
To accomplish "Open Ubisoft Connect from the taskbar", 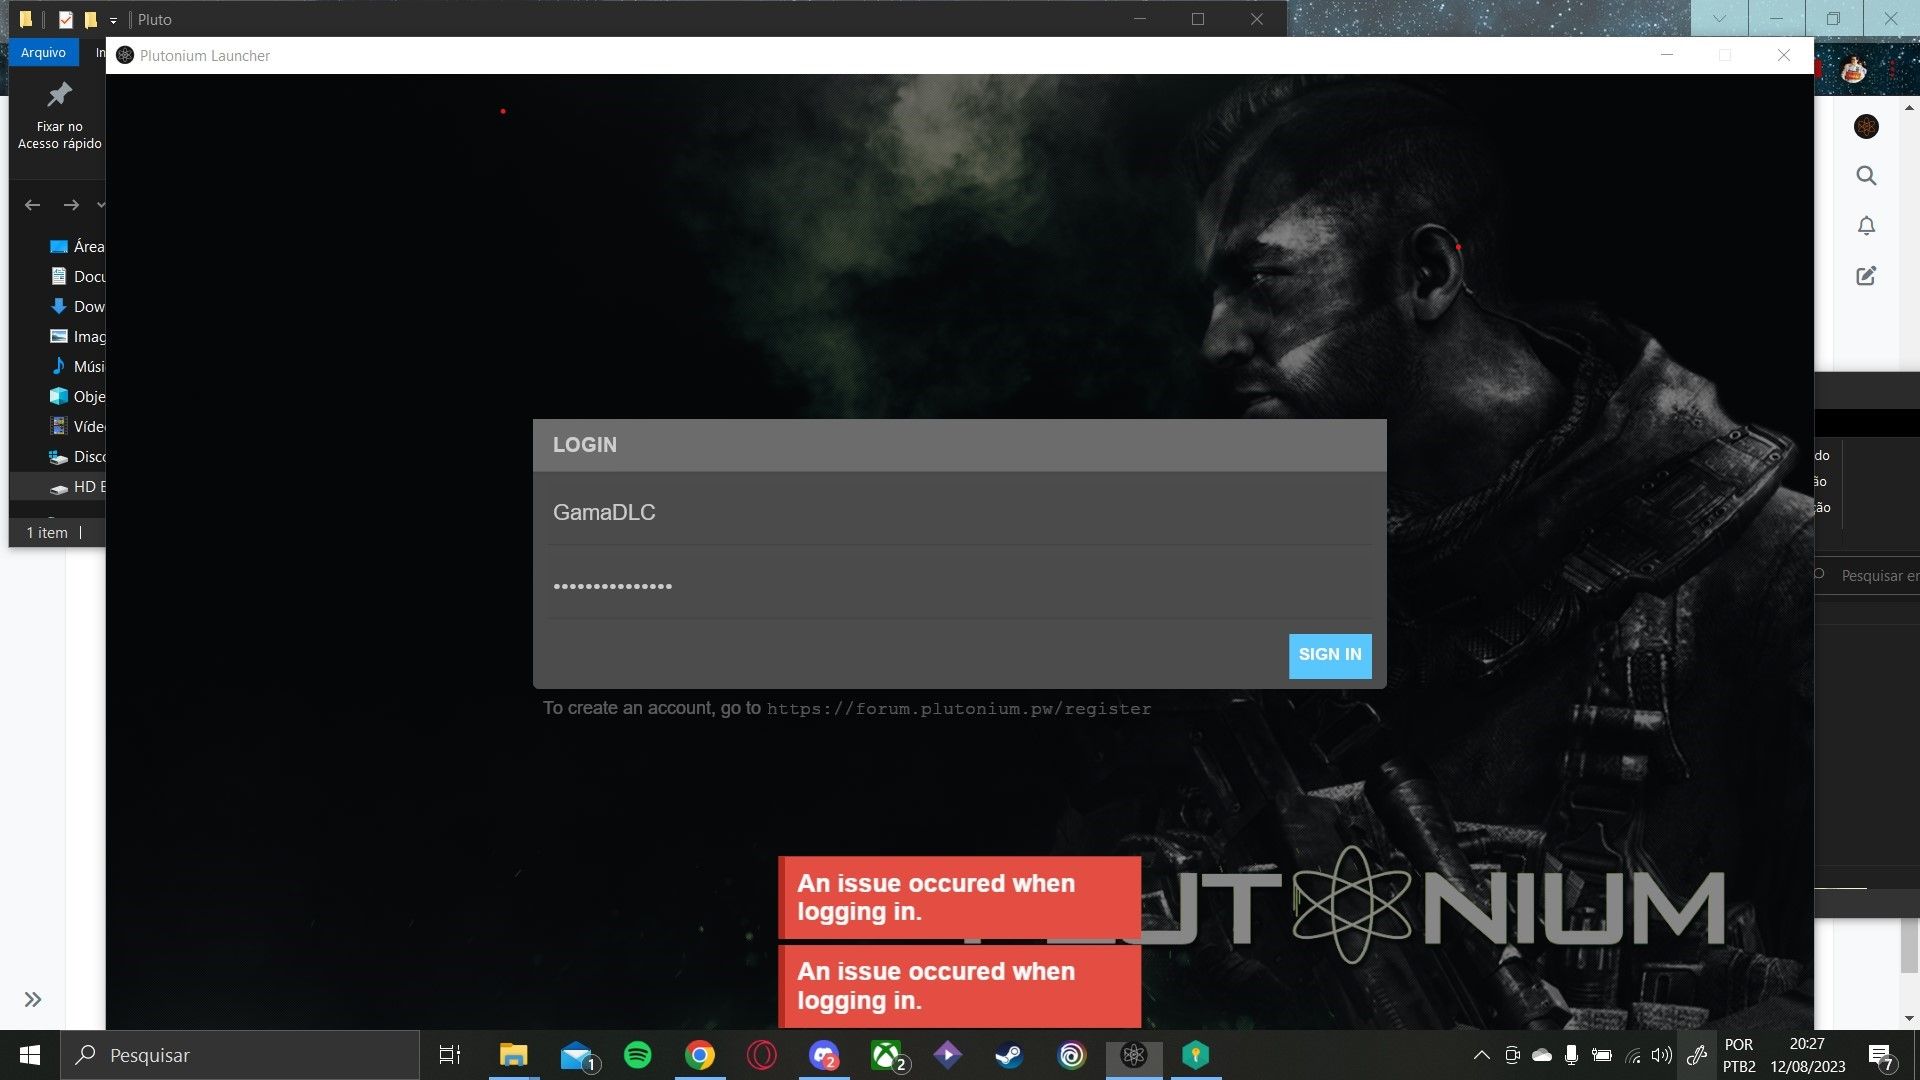I will point(1072,1055).
